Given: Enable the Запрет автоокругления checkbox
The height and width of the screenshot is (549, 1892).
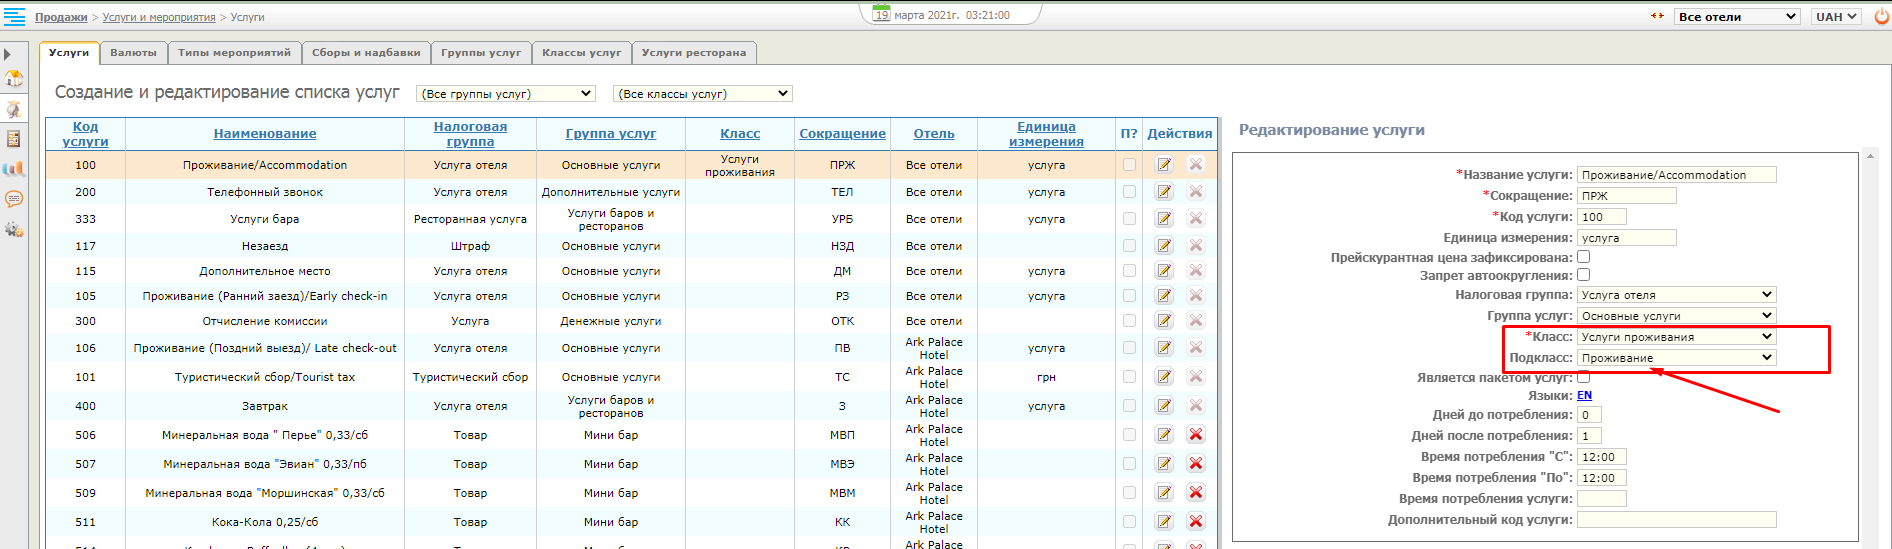Looking at the screenshot, I should (x=1583, y=275).
